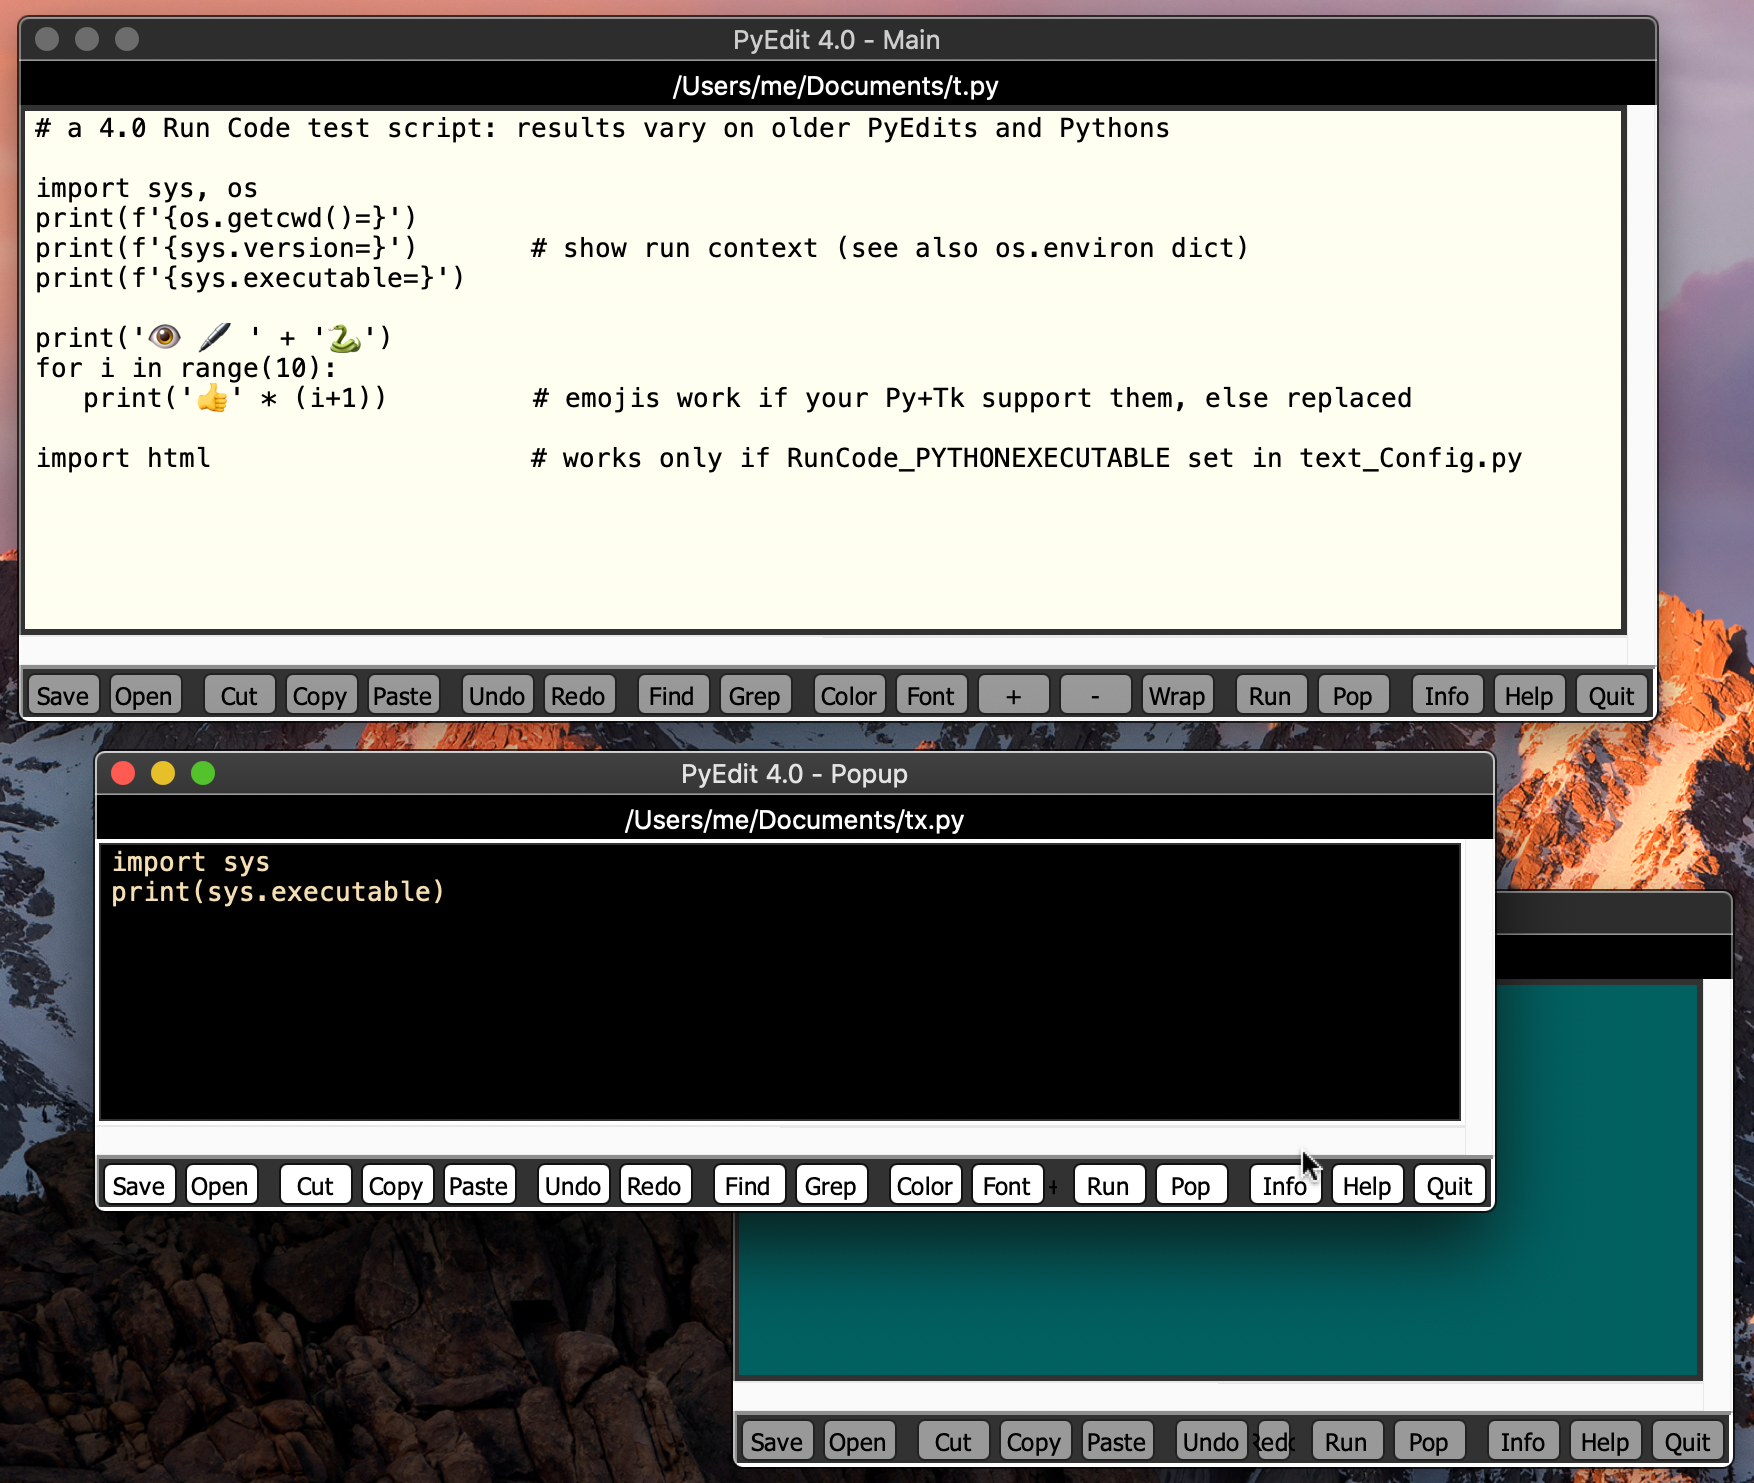Viewport: 1754px width, 1483px height.
Task: Click Info in the teal background window
Action: (x=1523, y=1441)
